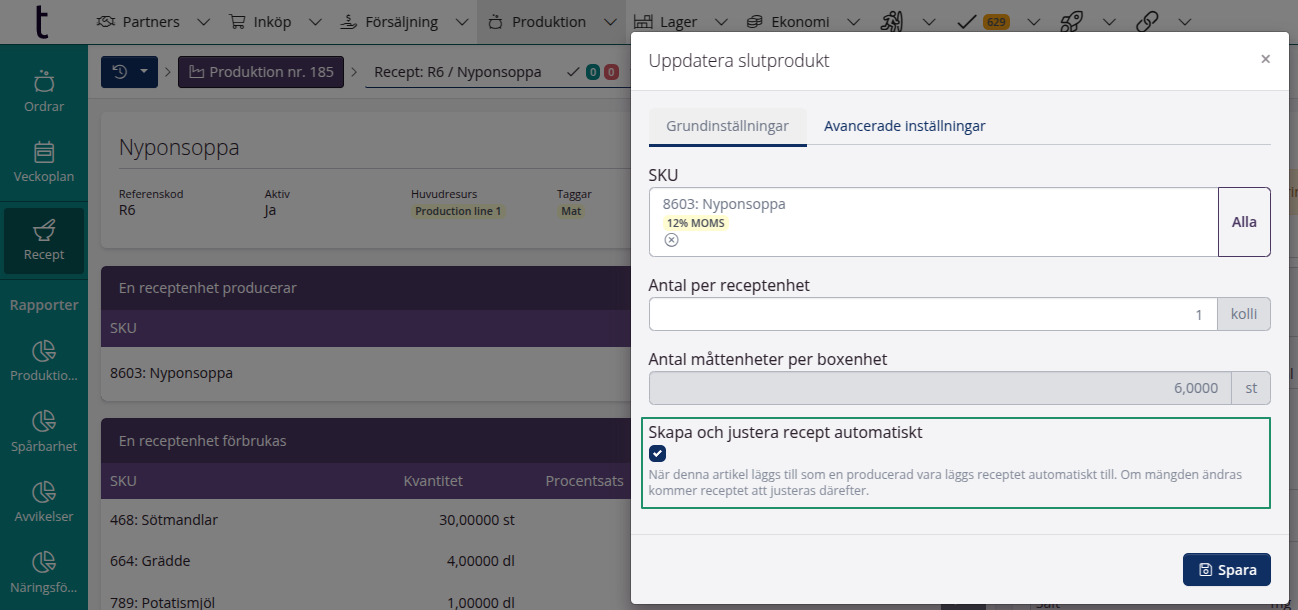Click the Antal per receptenhet input field
This screenshot has width=1298, height=610.
(x=932, y=314)
